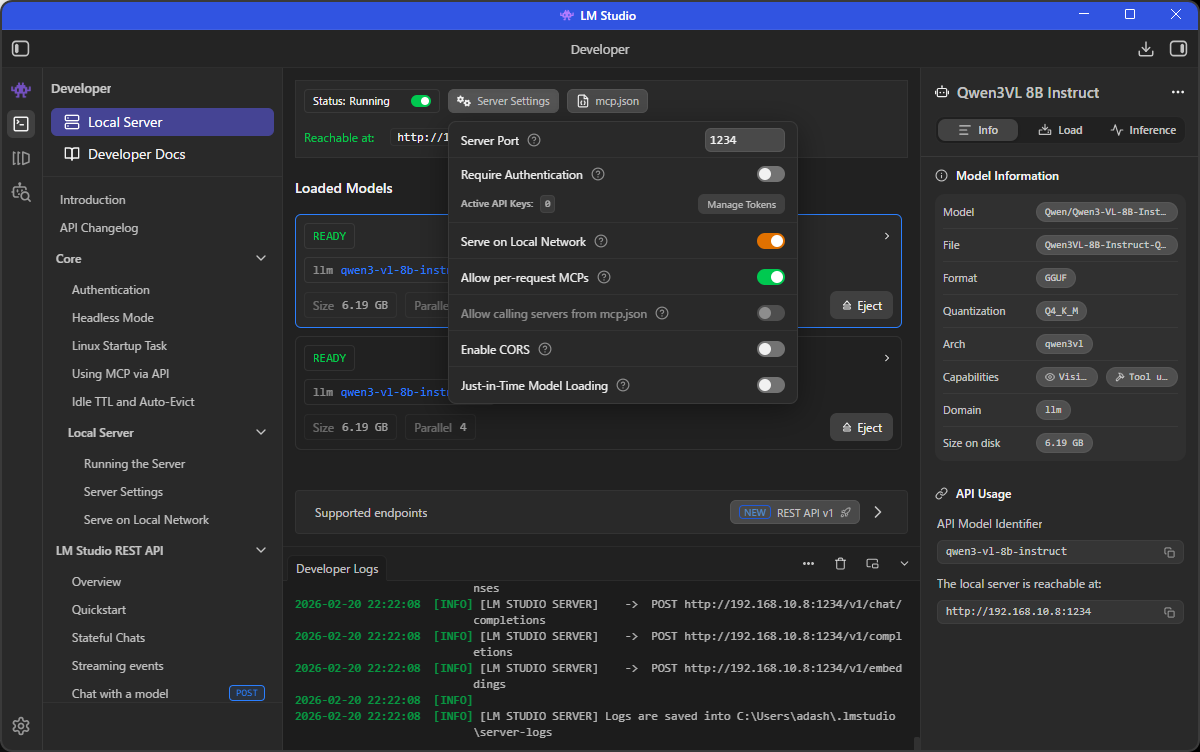Toggle Just-in-Time Model Loading
This screenshot has width=1200, height=752.
(x=770, y=385)
